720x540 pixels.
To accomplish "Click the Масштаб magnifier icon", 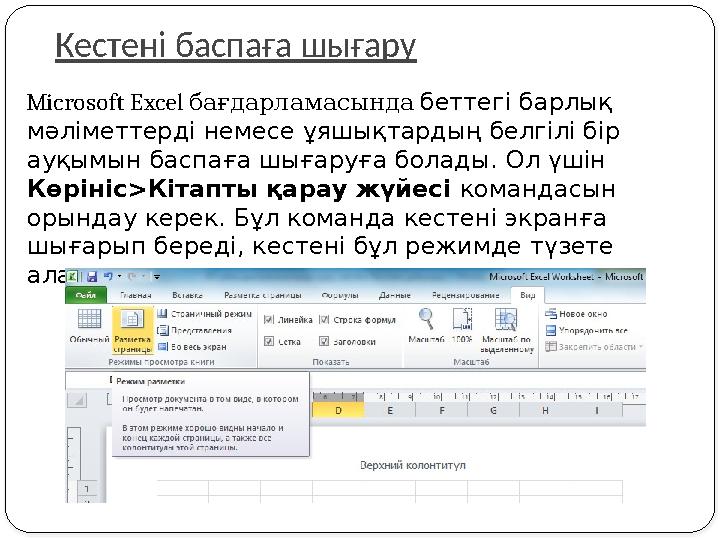I will pyautogui.click(x=427, y=319).
